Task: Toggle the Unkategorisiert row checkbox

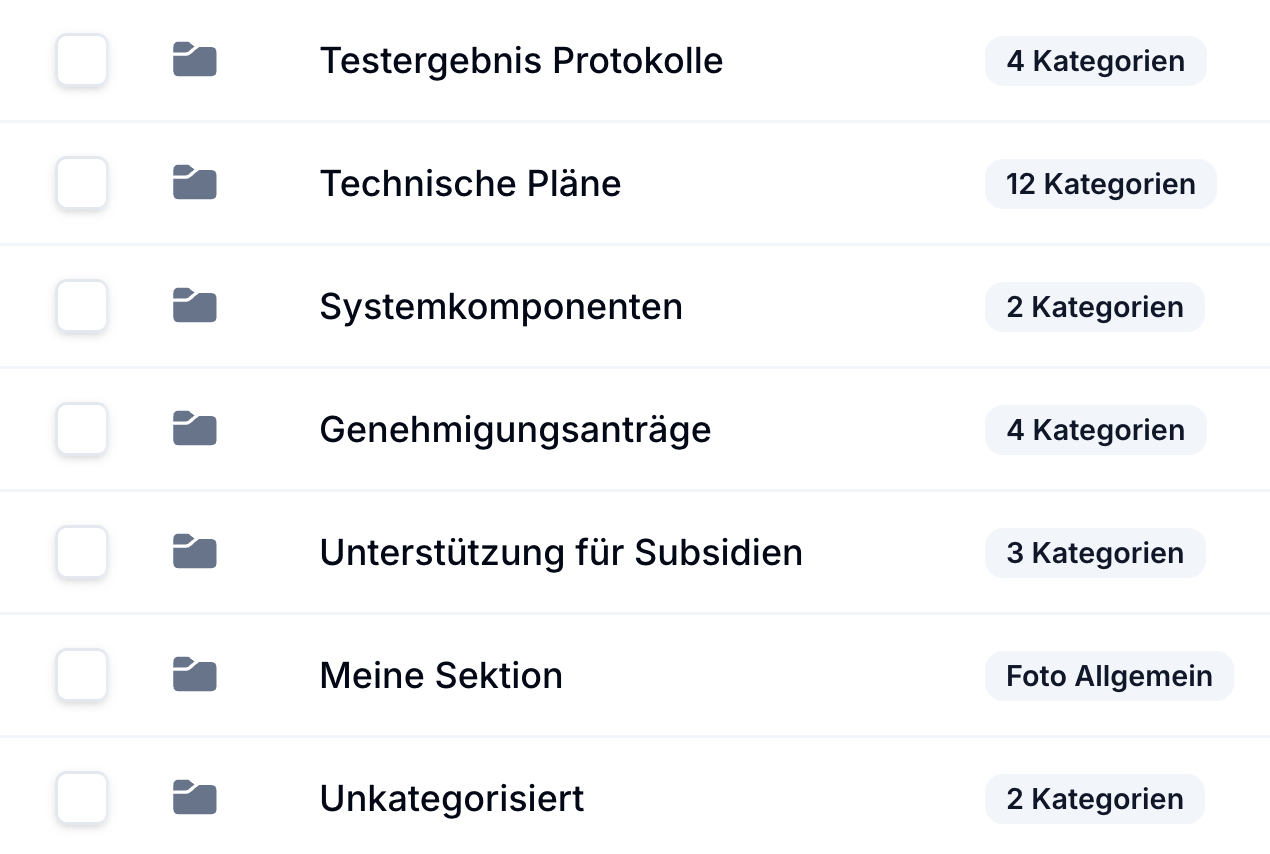Action: tap(81, 798)
